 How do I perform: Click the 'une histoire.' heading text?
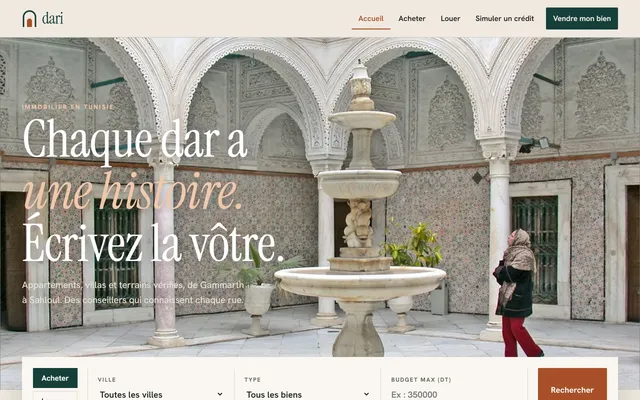132,191
